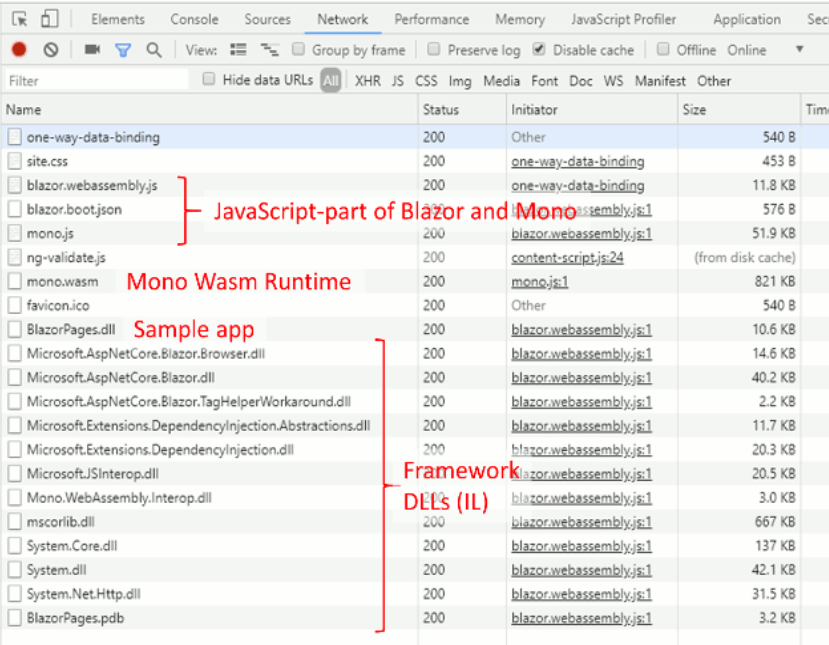The image size is (829, 645).
Task: Select the inspect element cursor icon
Action: 20,20
